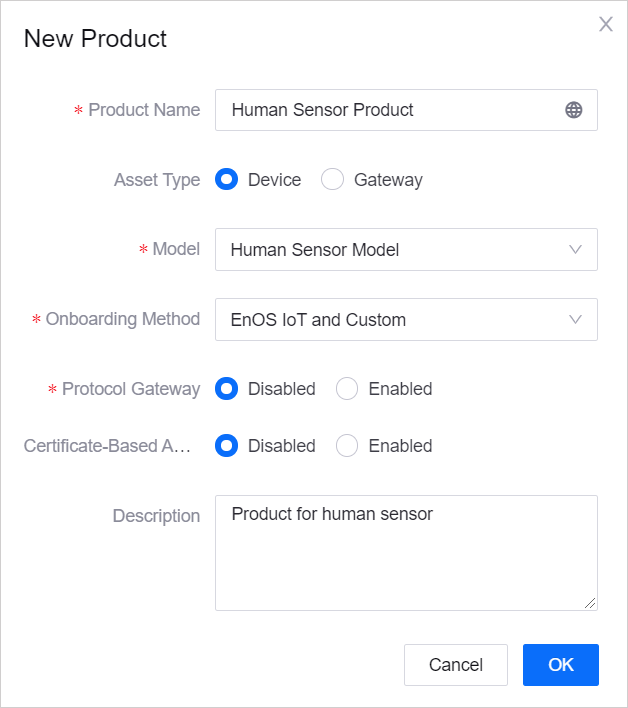The image size is (628, 708).
Task: Click the Description resize handle corner
Action: click(x=590, y=603)
